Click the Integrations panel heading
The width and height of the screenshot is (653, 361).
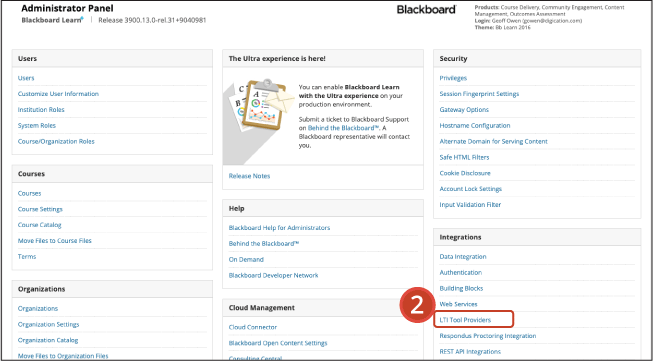coord(460,237)
